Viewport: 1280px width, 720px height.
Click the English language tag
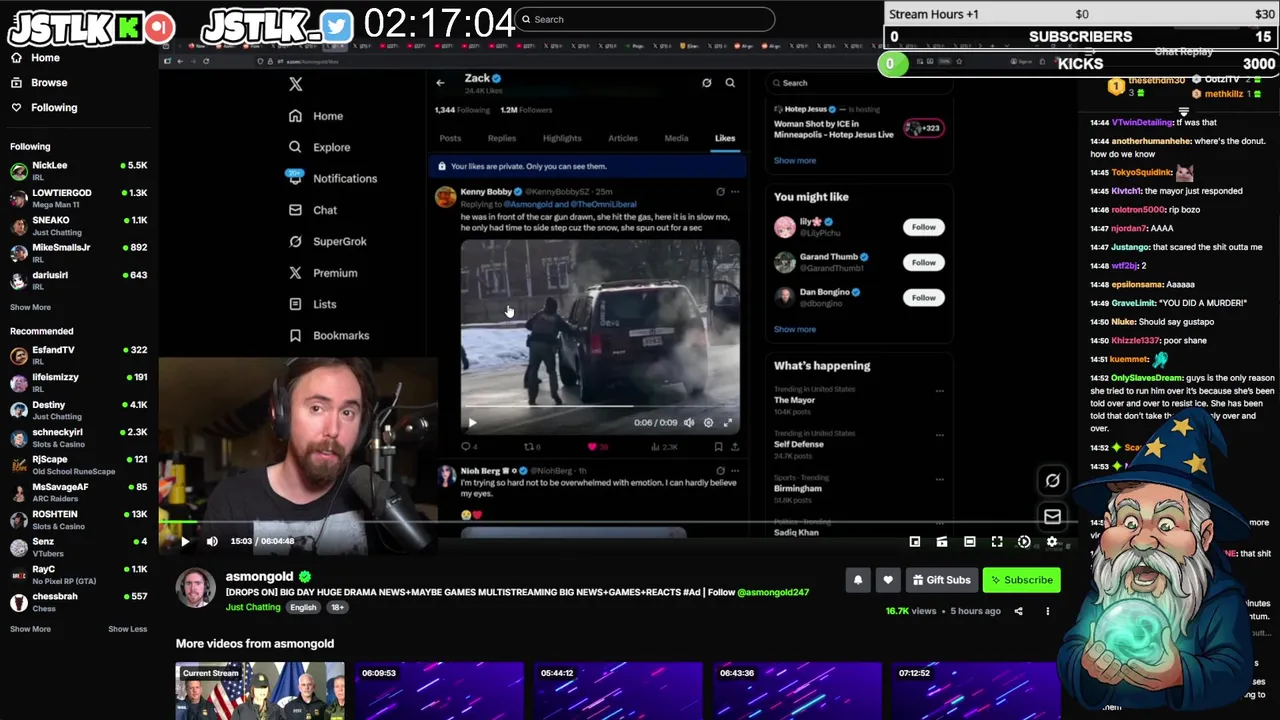pos(303,607)
